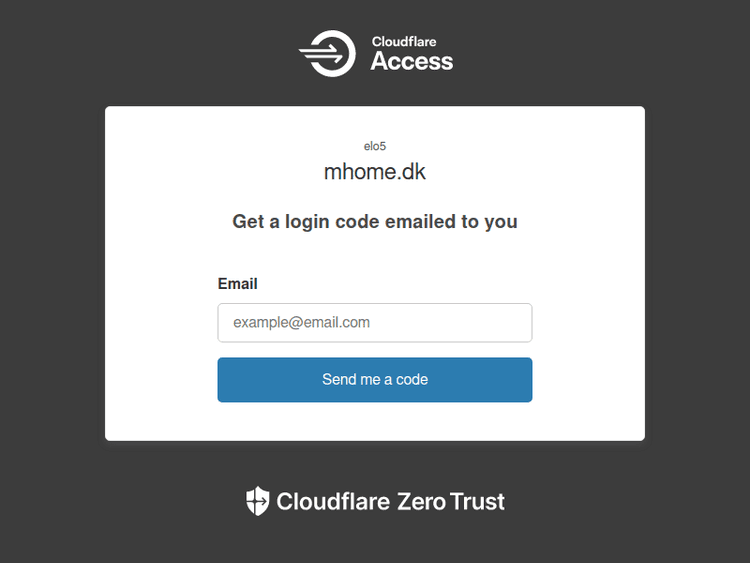Select the mhome.dk domain heading
This screenshot has width=750, height=563.
375,172
